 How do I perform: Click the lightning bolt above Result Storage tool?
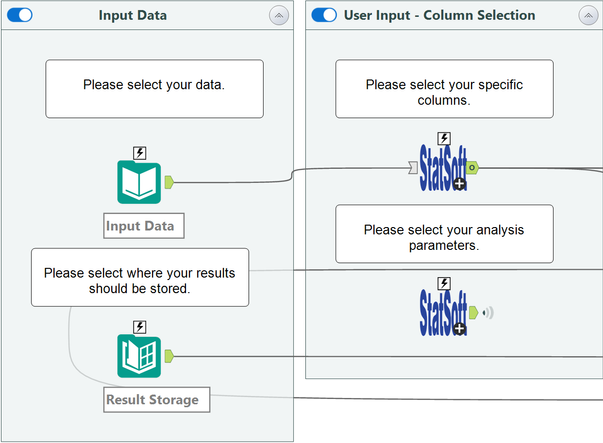[x=140, y=327]
